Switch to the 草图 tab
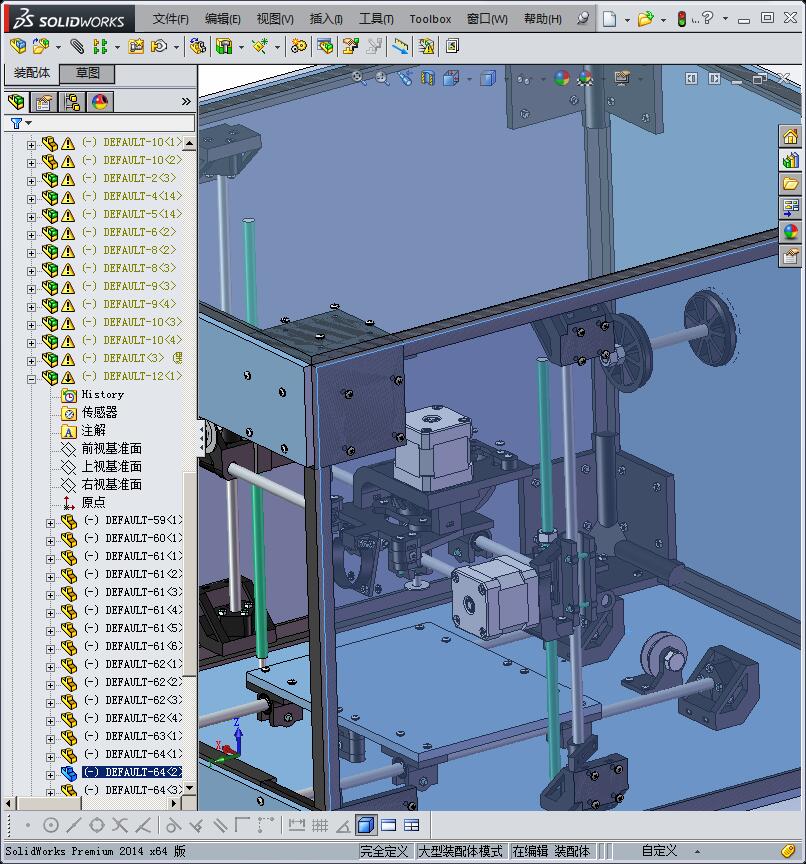806x864 pixels. pyautogui.click(x=87, y=73)
